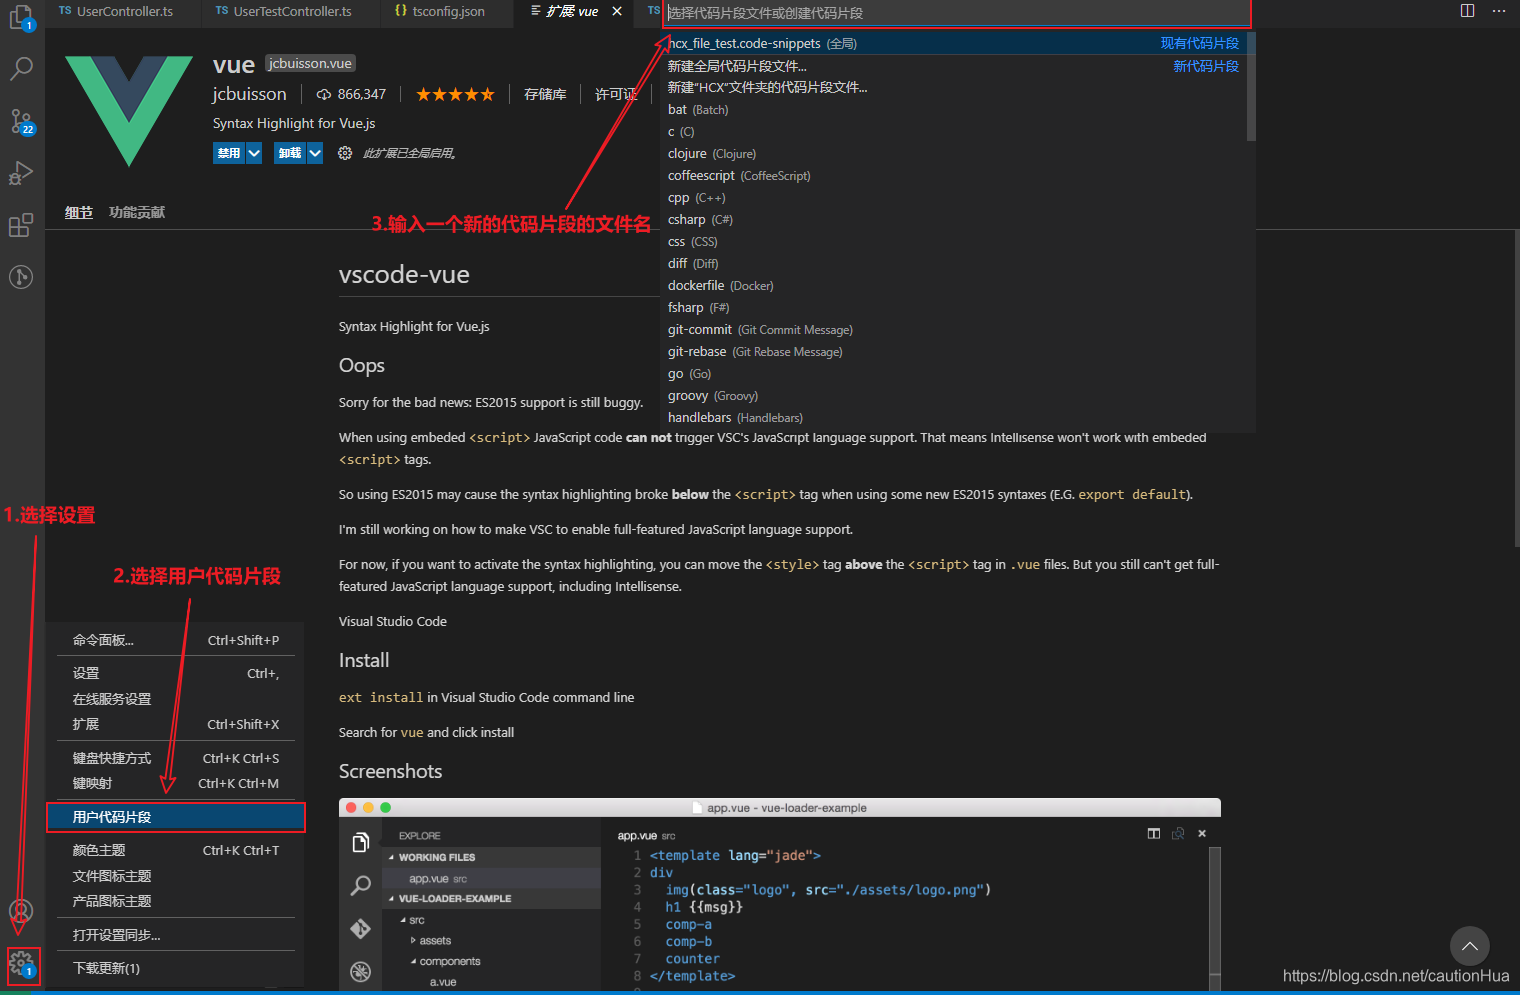The image size is (1520, 995).
Task: Open the Extensions view in activity bar
Action: 21,225
